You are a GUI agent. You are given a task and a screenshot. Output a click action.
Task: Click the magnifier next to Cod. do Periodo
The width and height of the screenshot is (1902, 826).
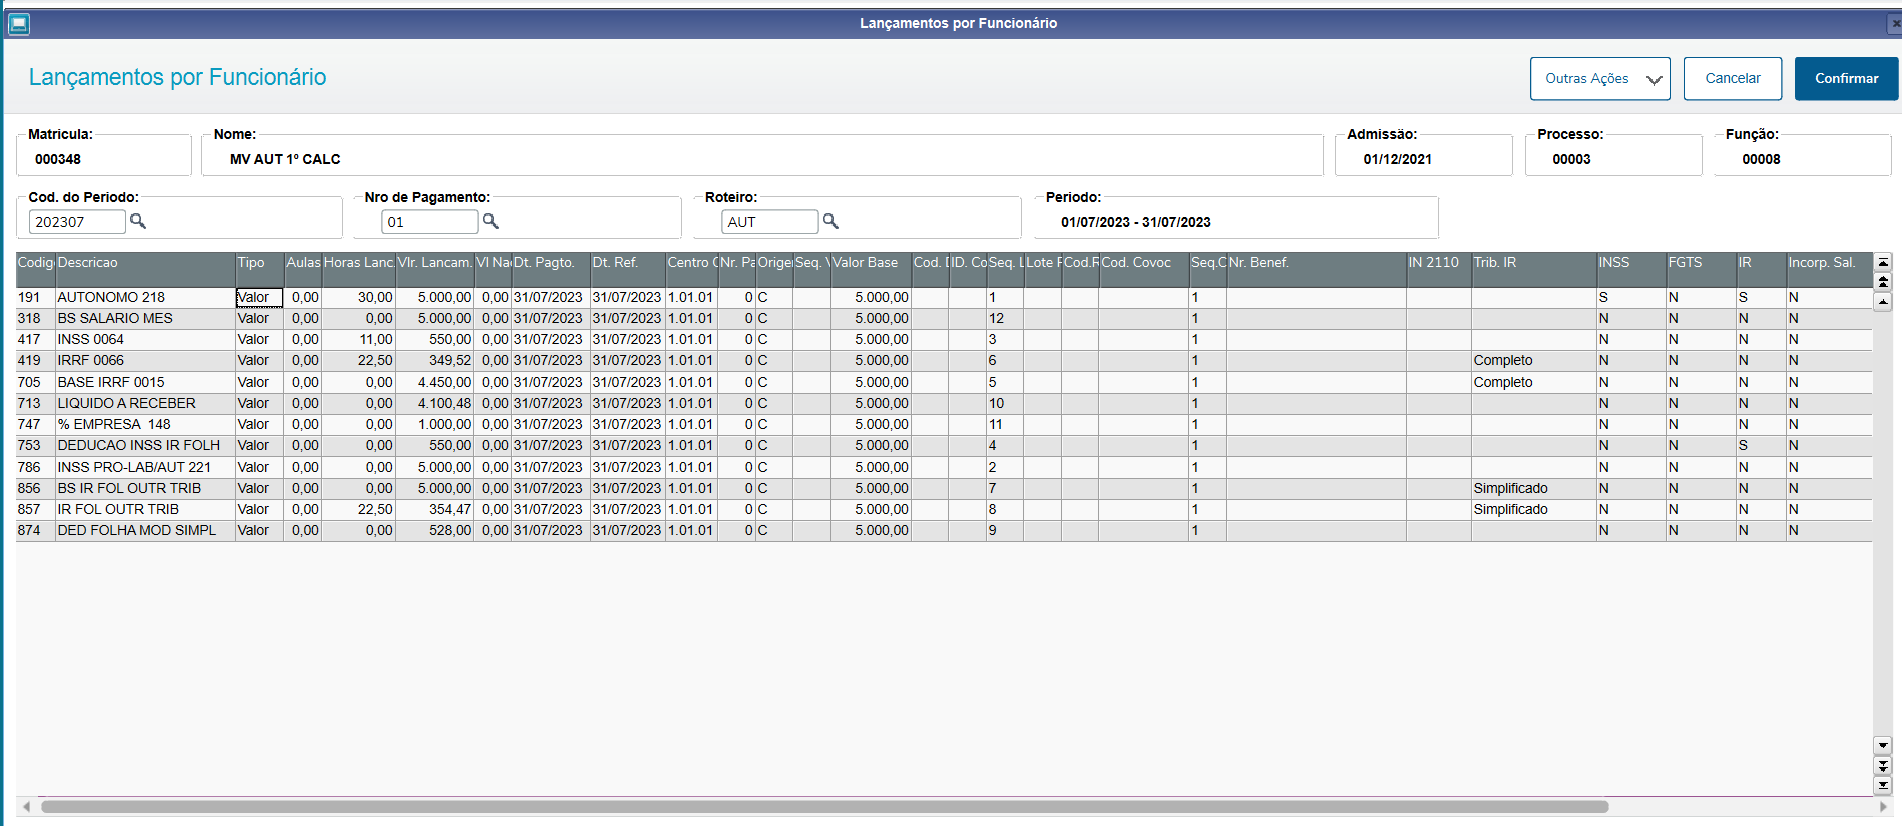click(x=138, y=221)
